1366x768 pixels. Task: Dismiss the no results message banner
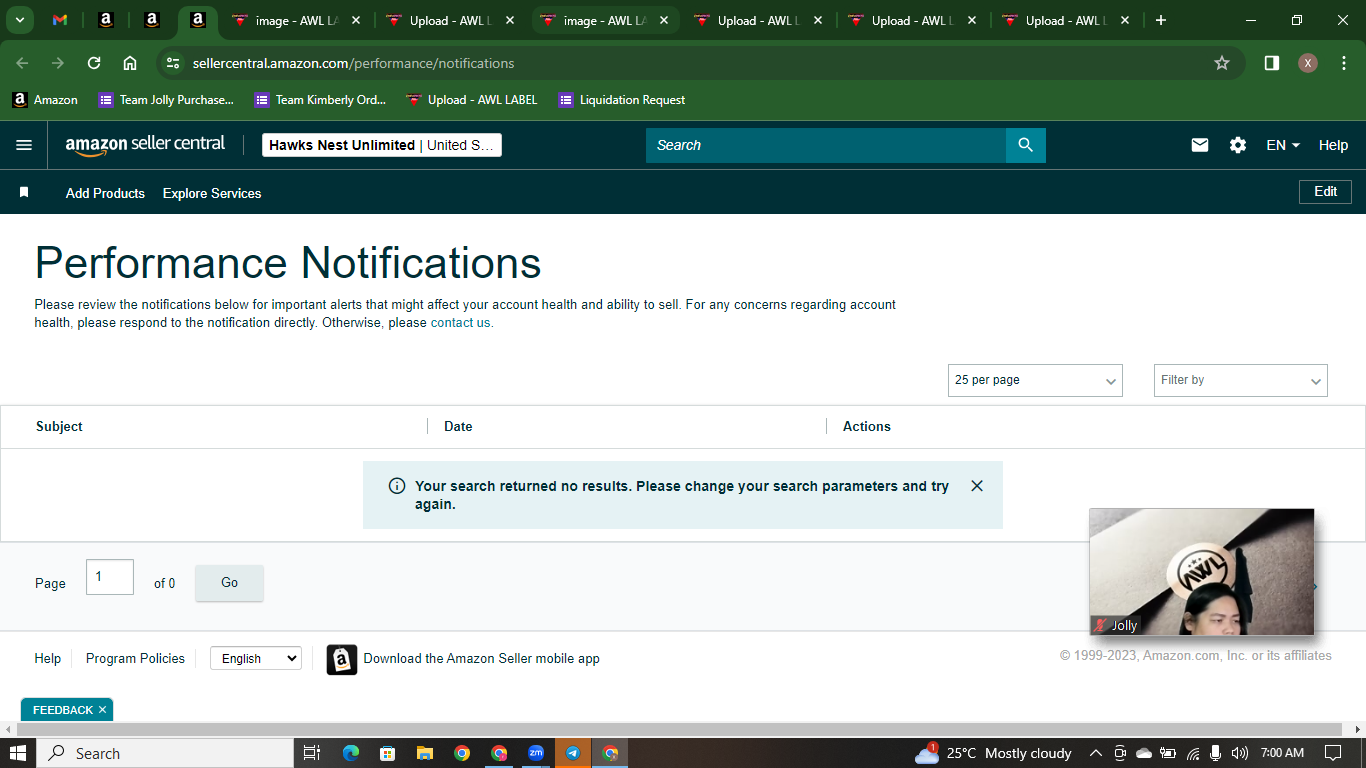click(x=977, y=486)
